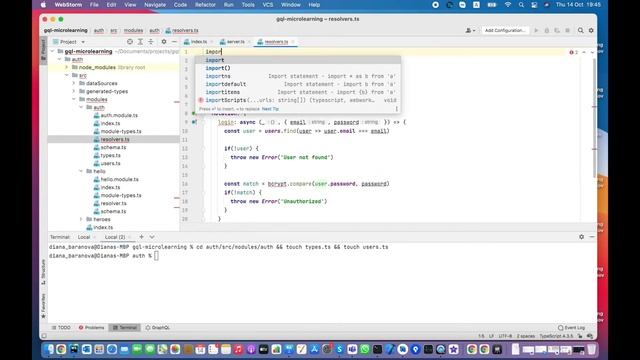
Task: Click Next Tip link in completion popup
Action: pos(270,109)
